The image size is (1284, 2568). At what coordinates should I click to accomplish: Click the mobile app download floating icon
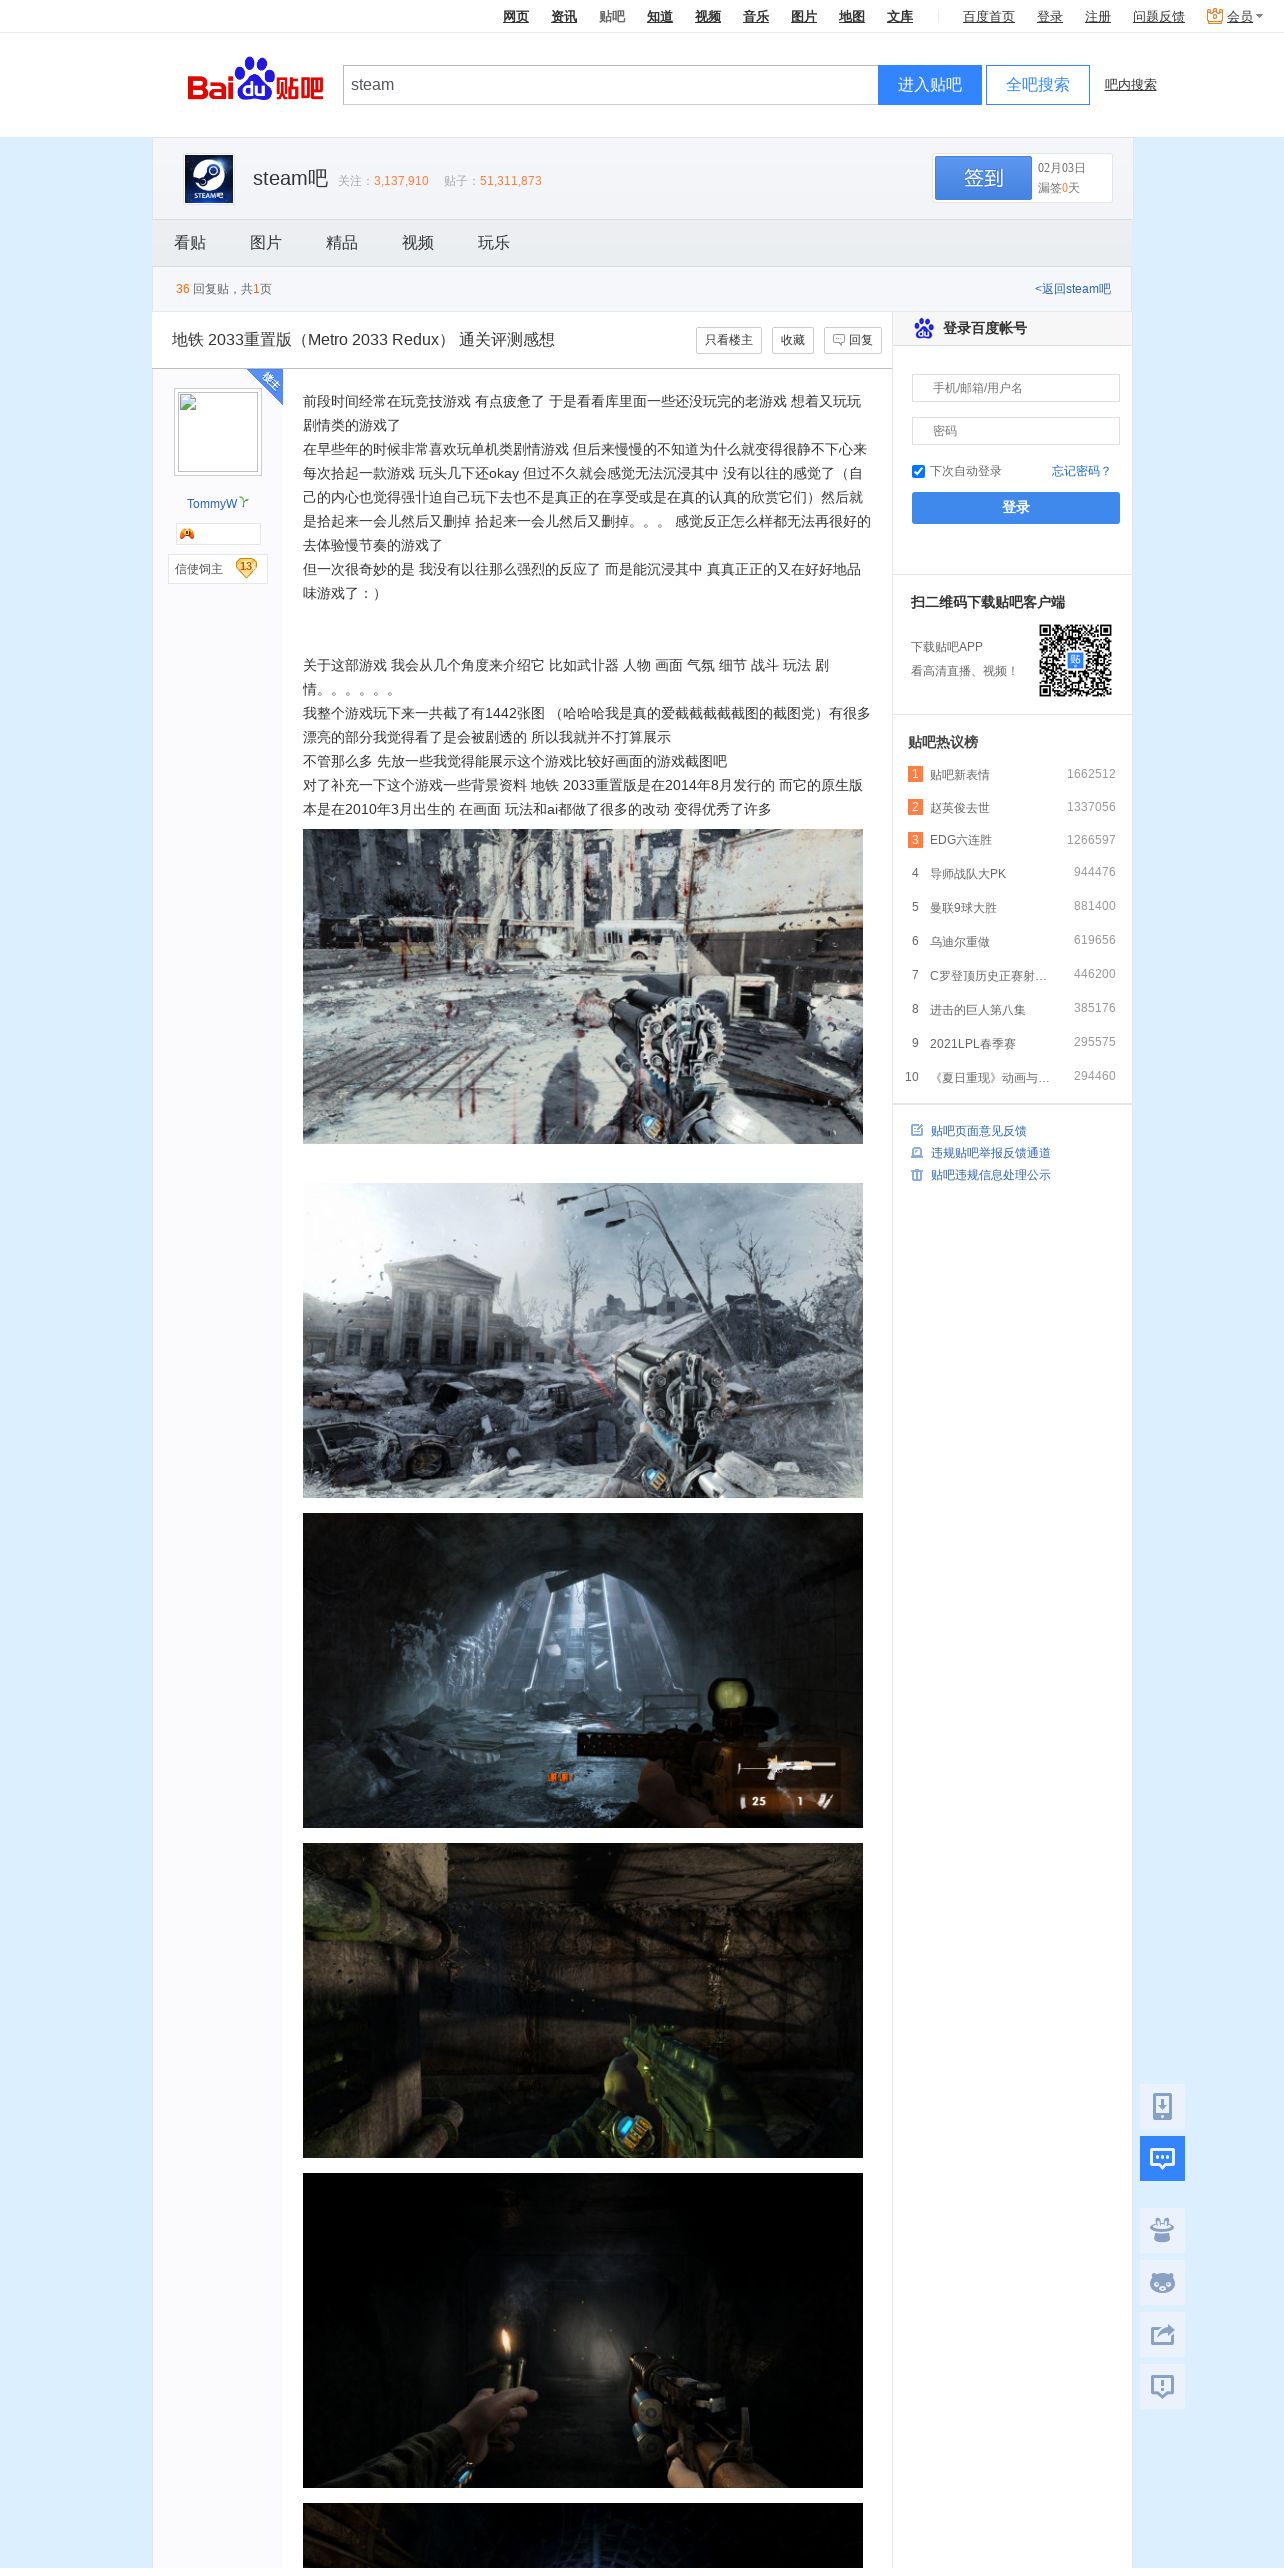(x=1162, y=2106)
